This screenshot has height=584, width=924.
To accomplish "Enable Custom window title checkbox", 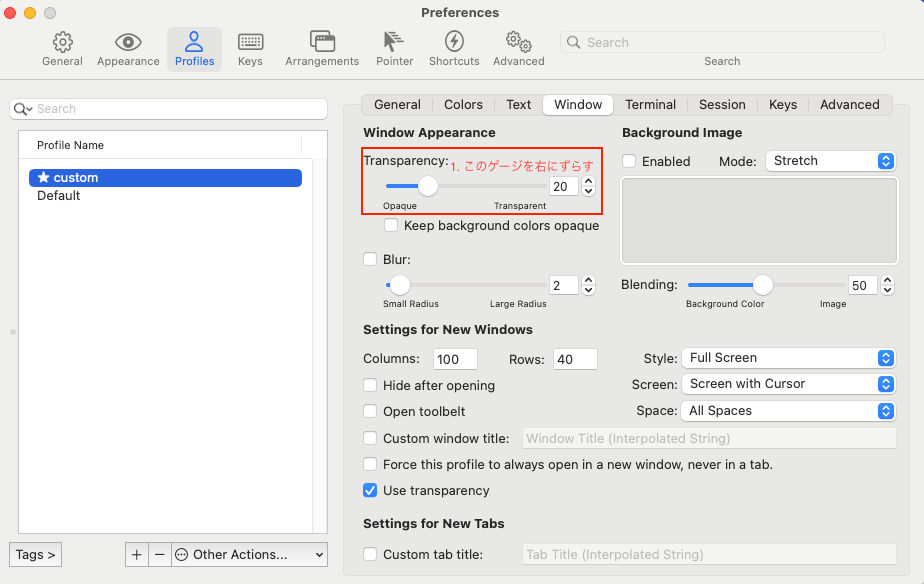I will pos(370,438).
